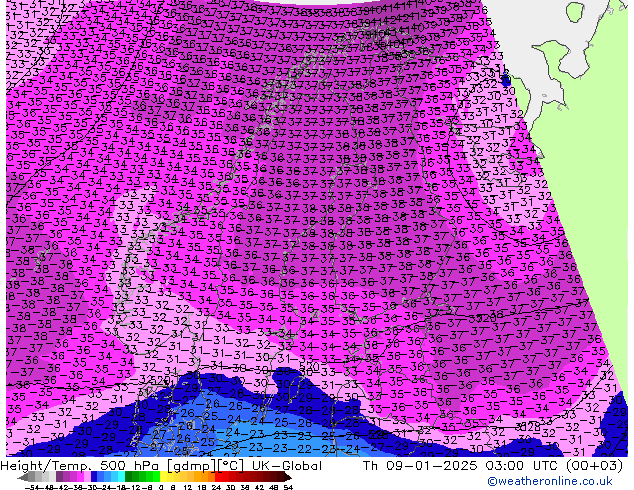Select the '(00+03)' run offset text

tap(594, 466)
